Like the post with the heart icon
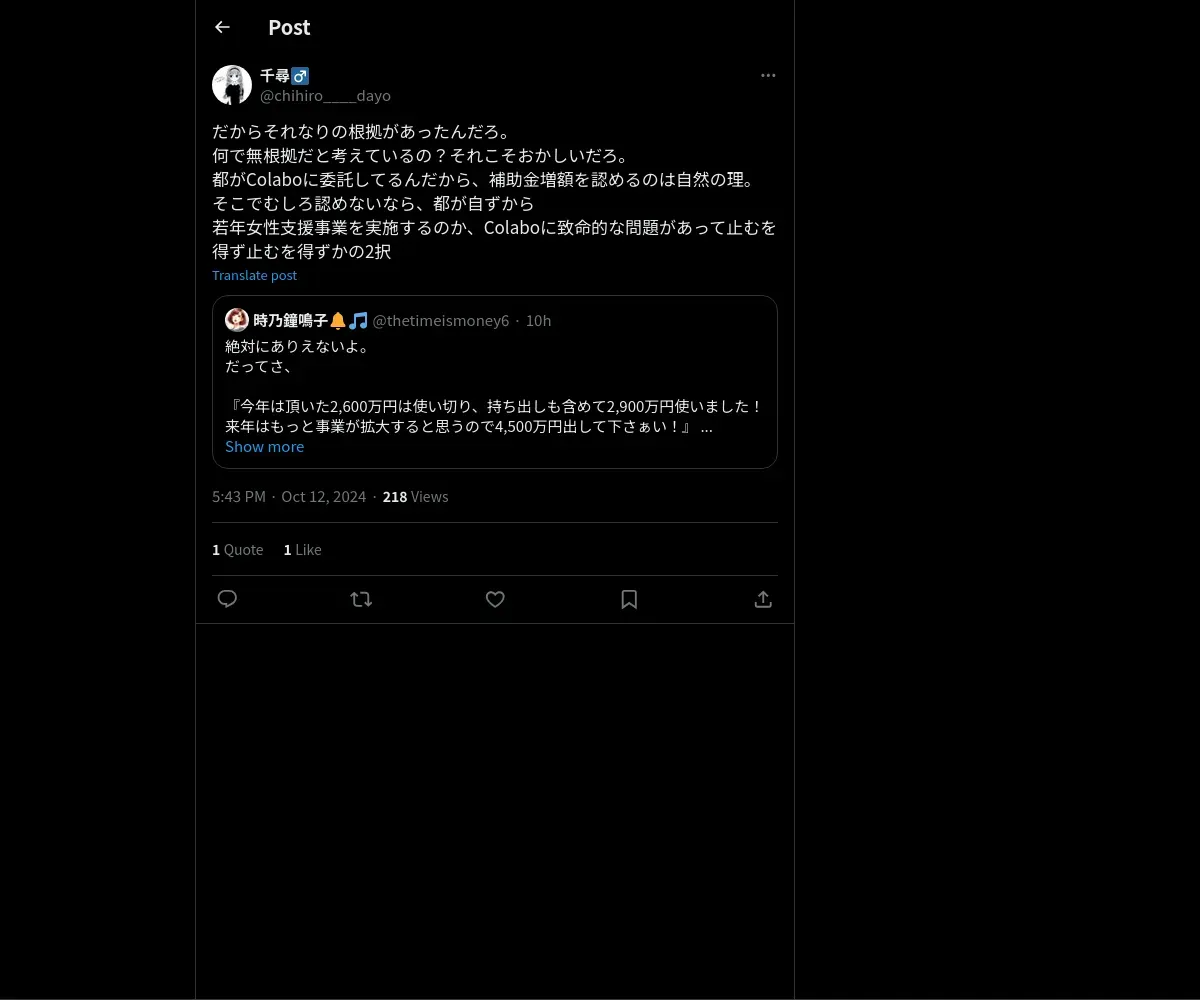 coord(495,599)
